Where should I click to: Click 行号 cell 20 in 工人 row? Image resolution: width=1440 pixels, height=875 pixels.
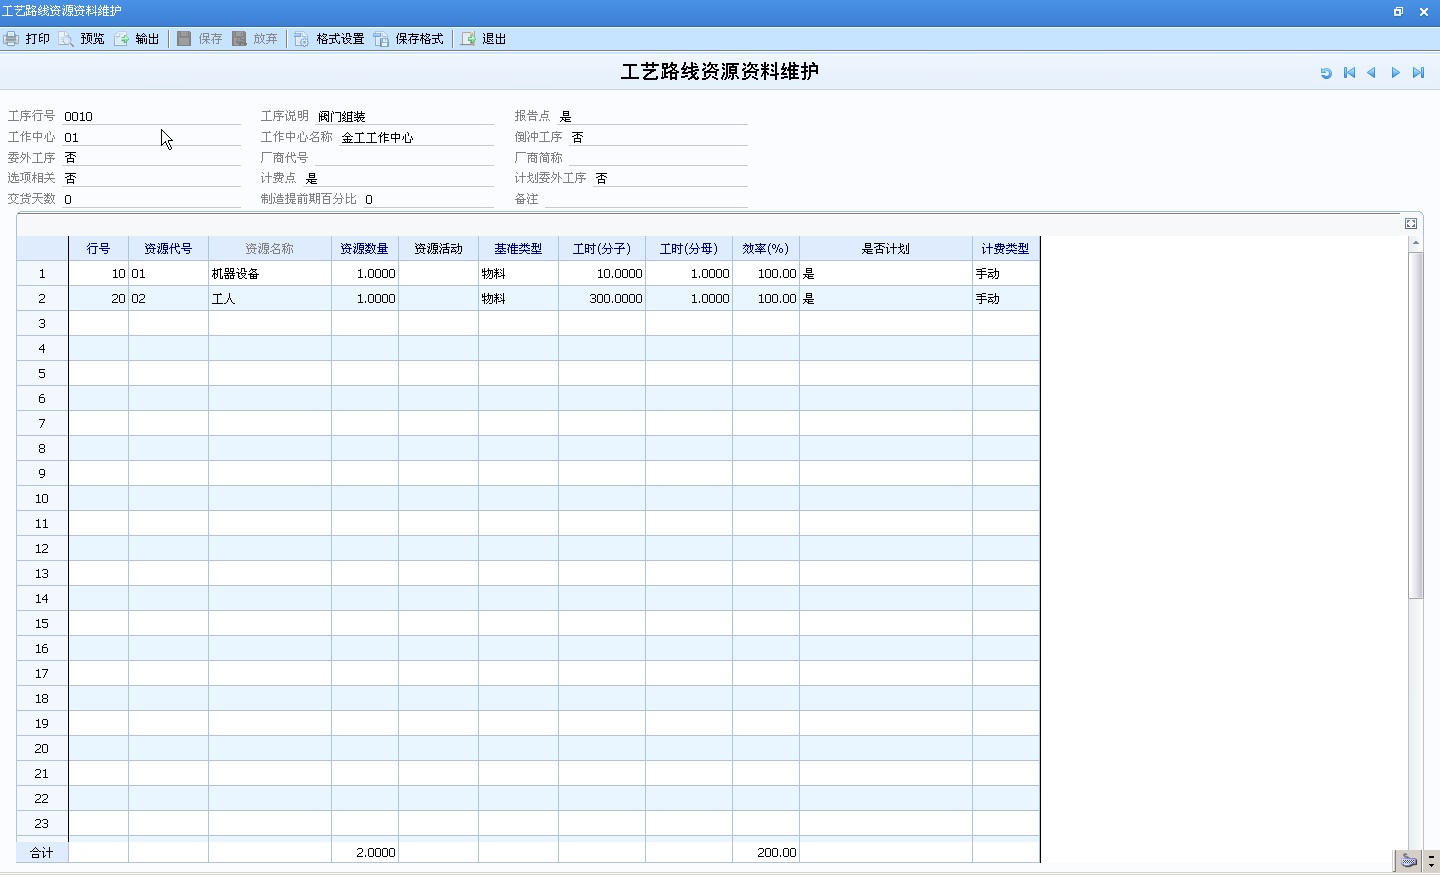pos(98,299)
